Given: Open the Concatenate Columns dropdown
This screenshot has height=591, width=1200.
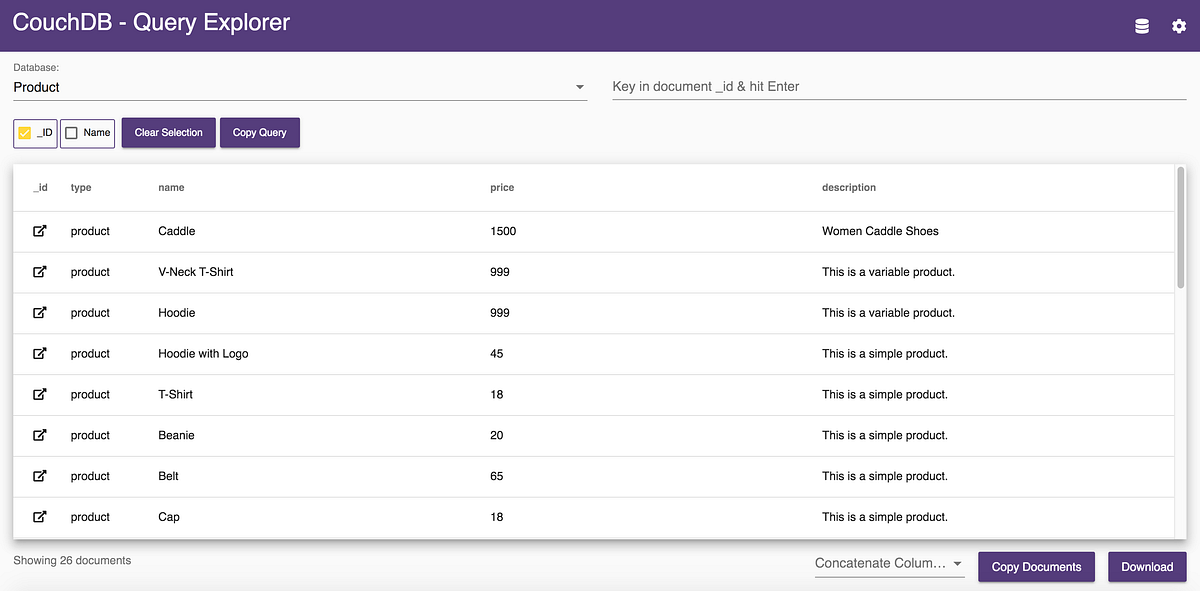Looking at the screenshot, I should [888, 563].
